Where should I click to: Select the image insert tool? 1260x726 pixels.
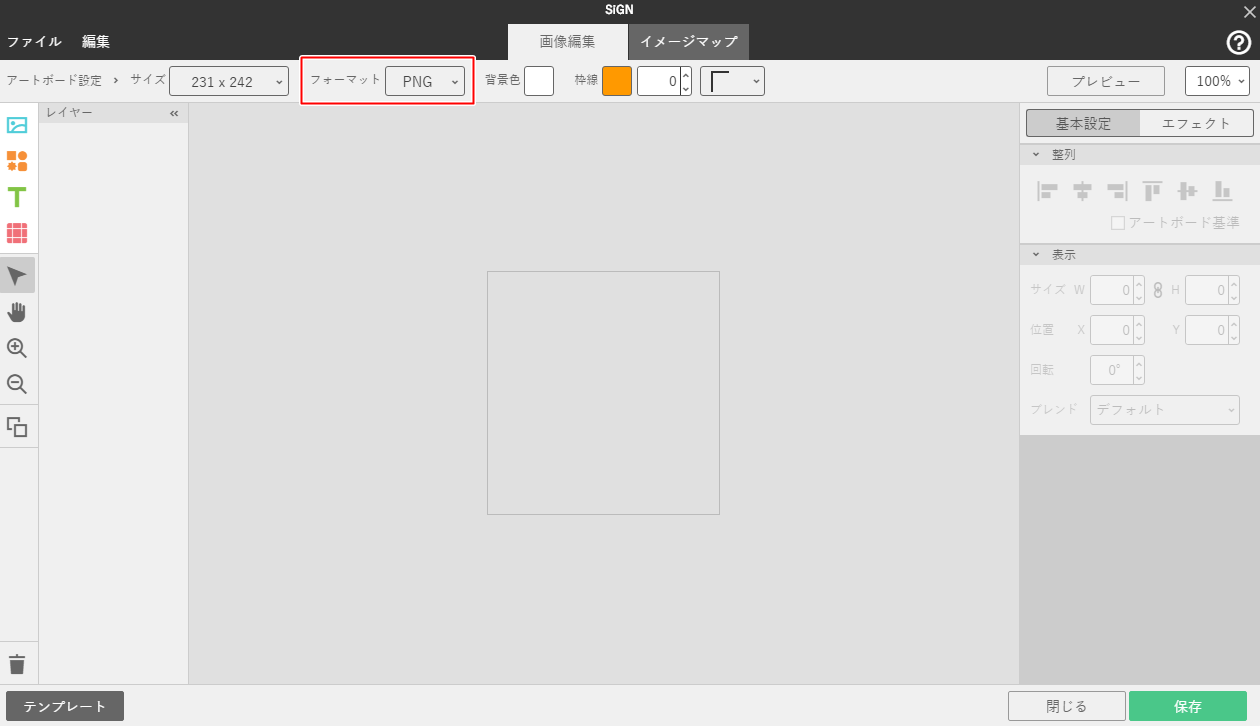click(x=17, y=125)
